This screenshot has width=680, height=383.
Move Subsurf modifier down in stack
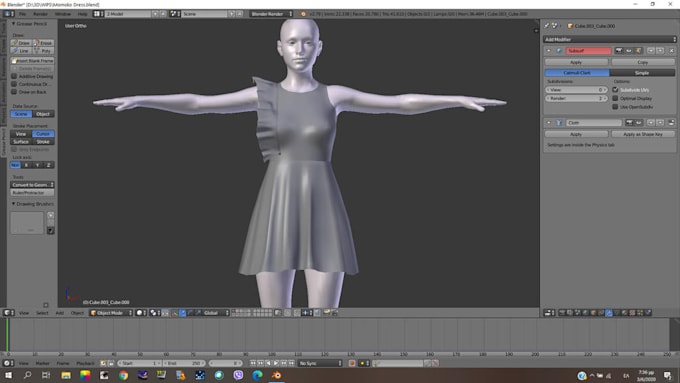tap(660, 51)
